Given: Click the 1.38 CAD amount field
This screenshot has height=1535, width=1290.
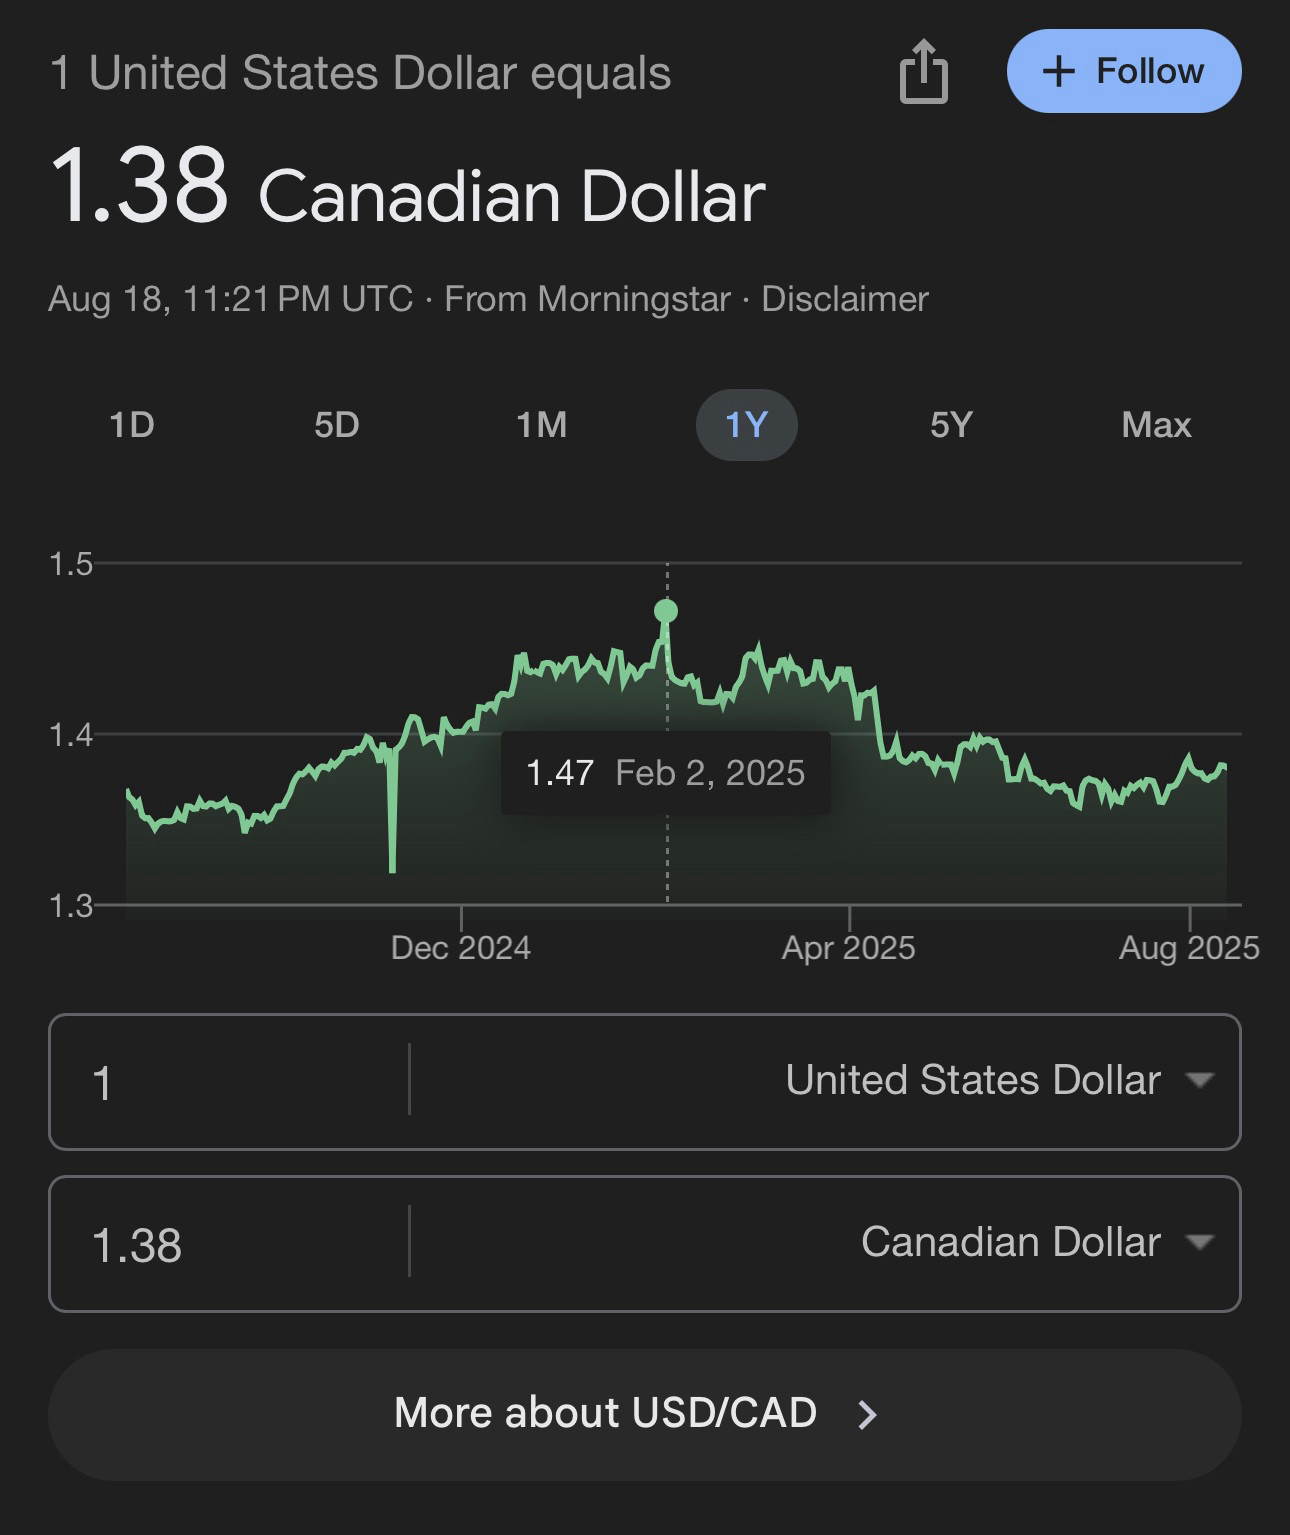Looking at the screenshot, I should click(229, 1244).
